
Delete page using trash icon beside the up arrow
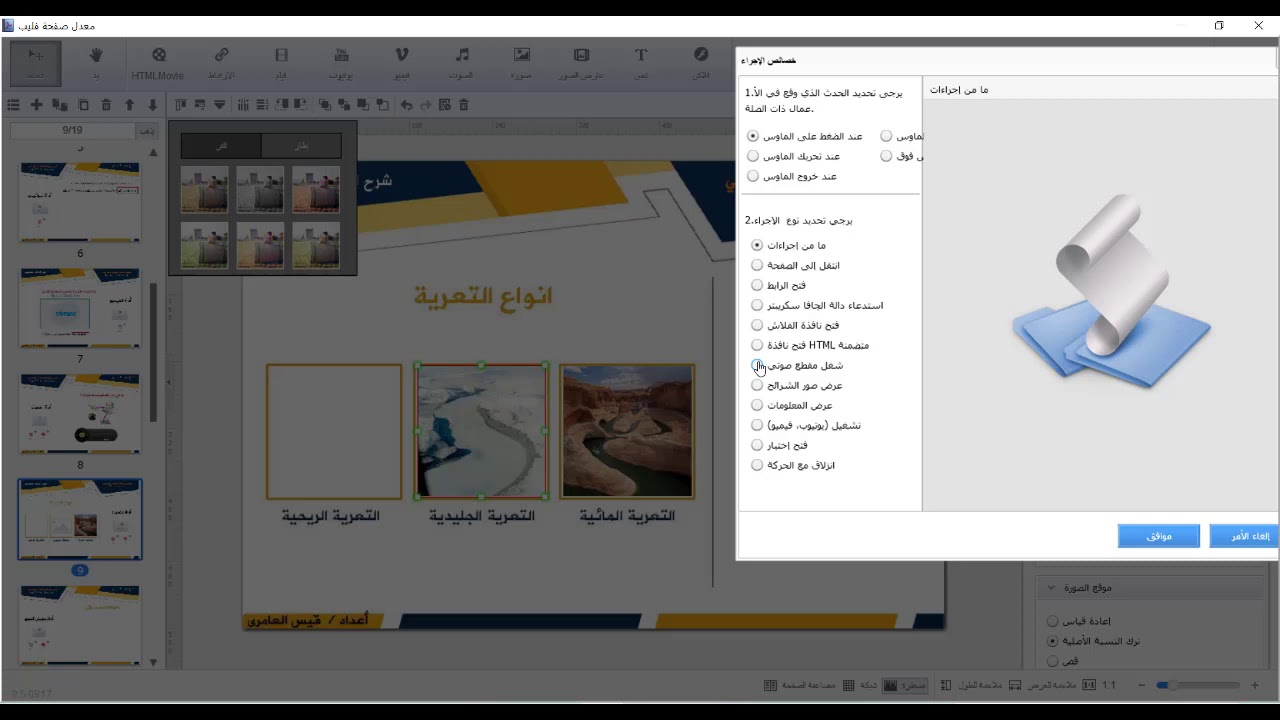(106, 105)
